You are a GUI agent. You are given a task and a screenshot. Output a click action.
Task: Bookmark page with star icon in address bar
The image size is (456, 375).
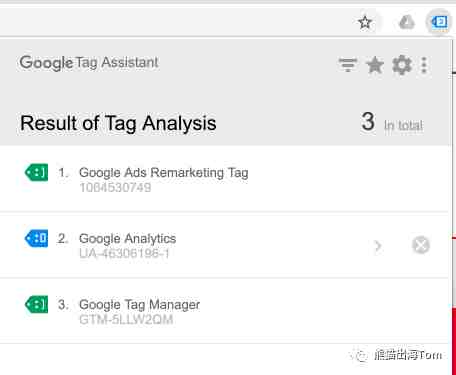[365, 22]
